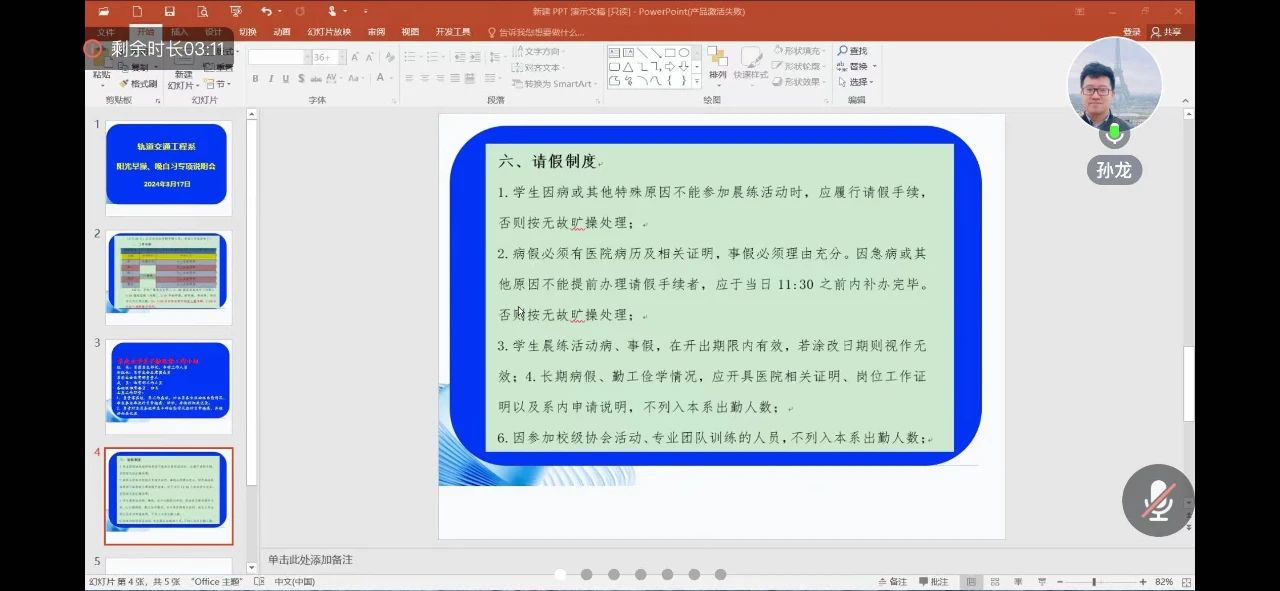
Task: Select slide 3 thumbnail in slide panel
Action: pos(169,386)
